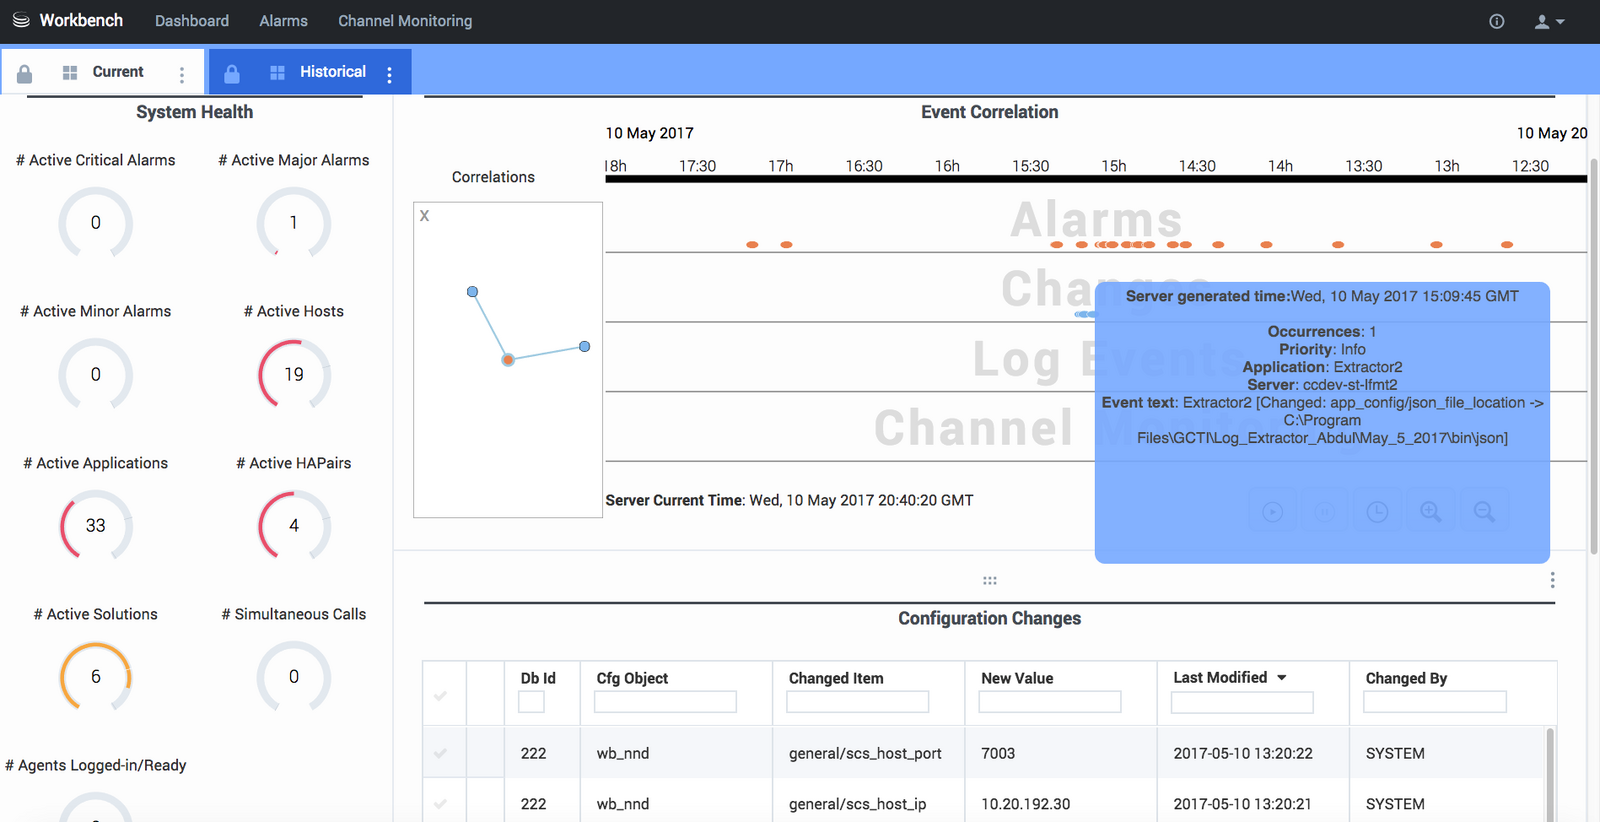The image size is (1600, 822).
Task: Click the clock icon in timeline controls
Action: click(x=1377, y=512)
